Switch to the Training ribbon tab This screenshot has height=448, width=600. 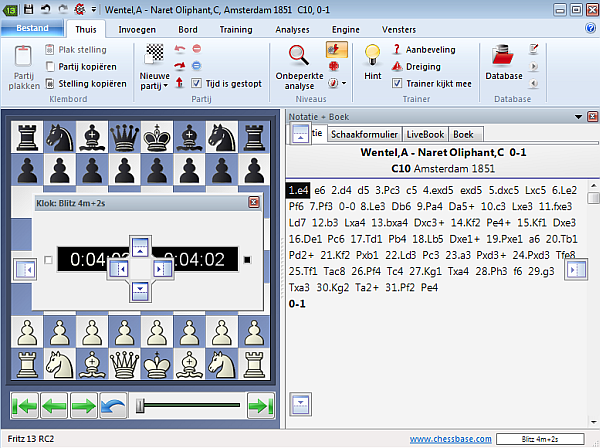(236, 30)
